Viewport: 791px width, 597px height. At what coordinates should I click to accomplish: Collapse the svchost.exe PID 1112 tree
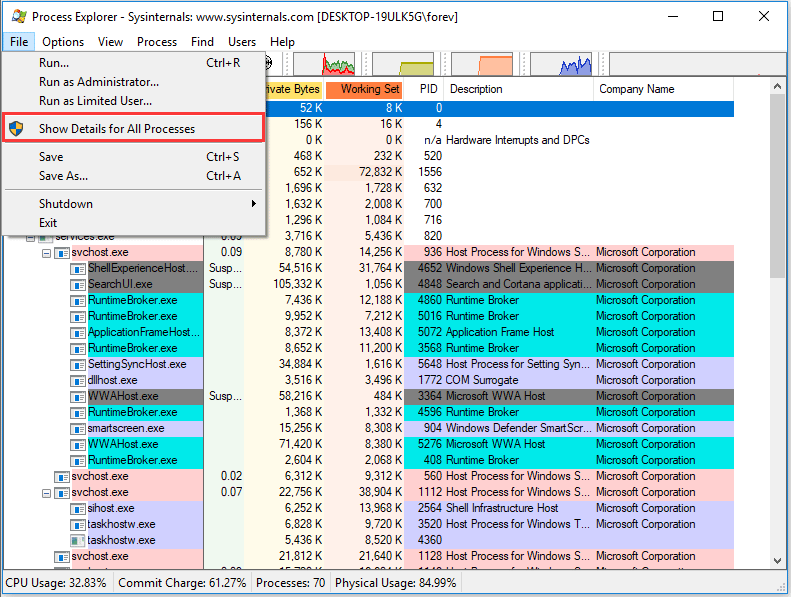(46, 493)
